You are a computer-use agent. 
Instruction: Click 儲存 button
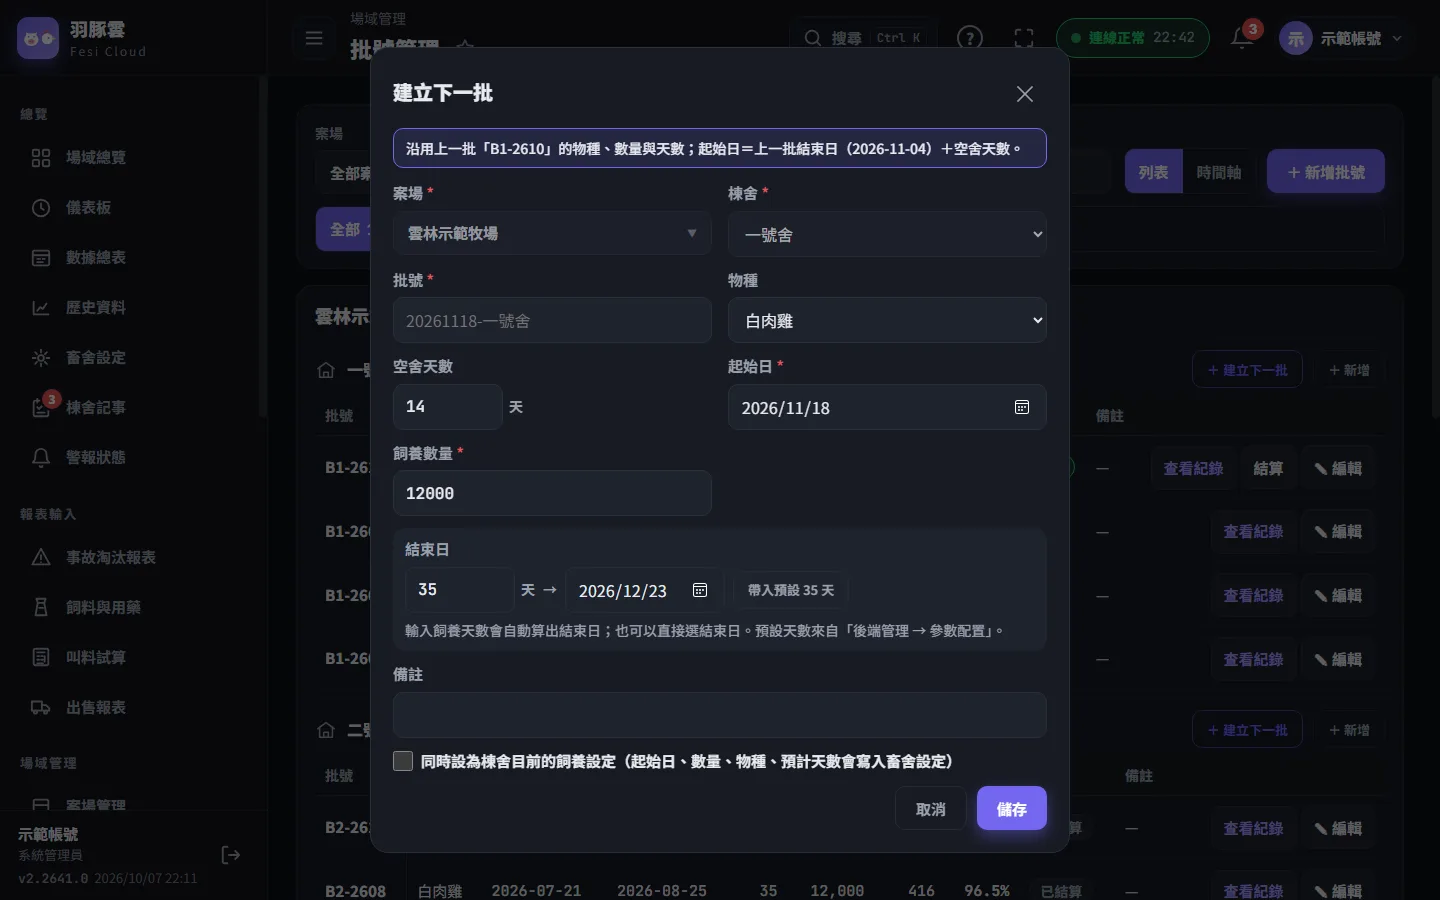click(x=1011, y=809)
